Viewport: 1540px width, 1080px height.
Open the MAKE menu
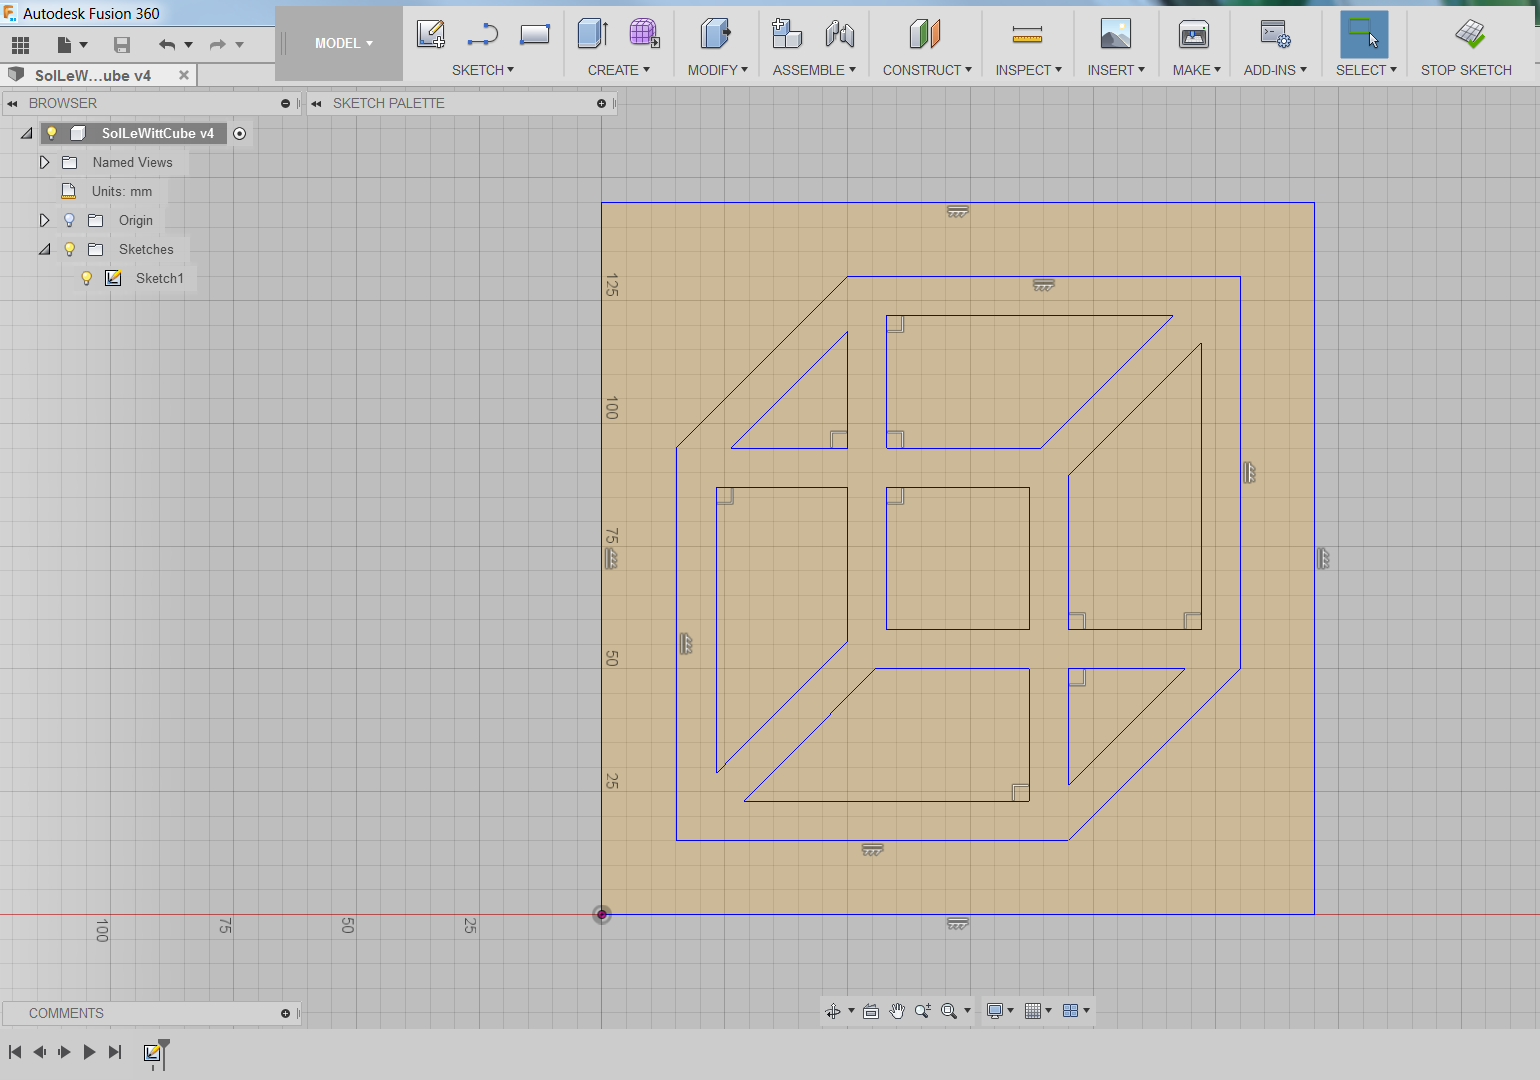pos(1197,70)
